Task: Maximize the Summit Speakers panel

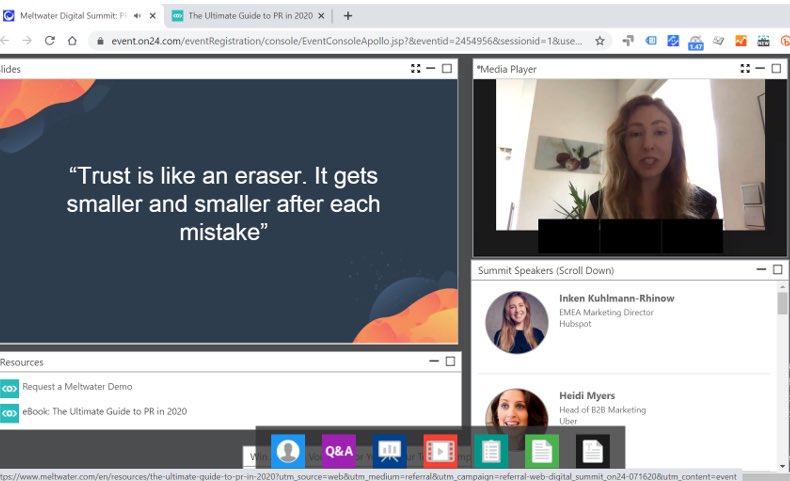Action: coord(777,270)
